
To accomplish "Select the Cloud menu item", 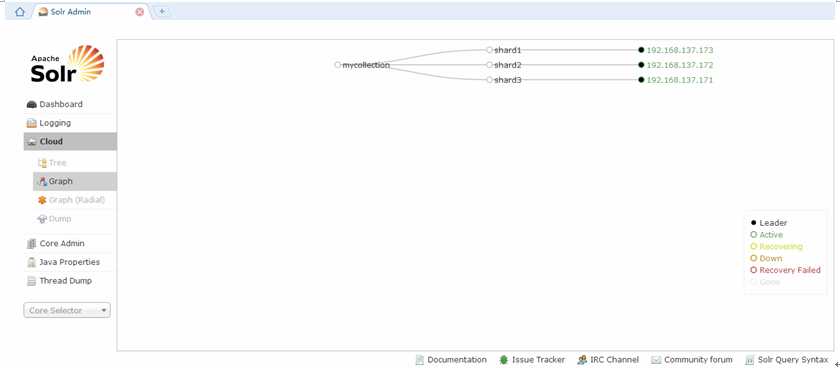I will click(70, 141).
